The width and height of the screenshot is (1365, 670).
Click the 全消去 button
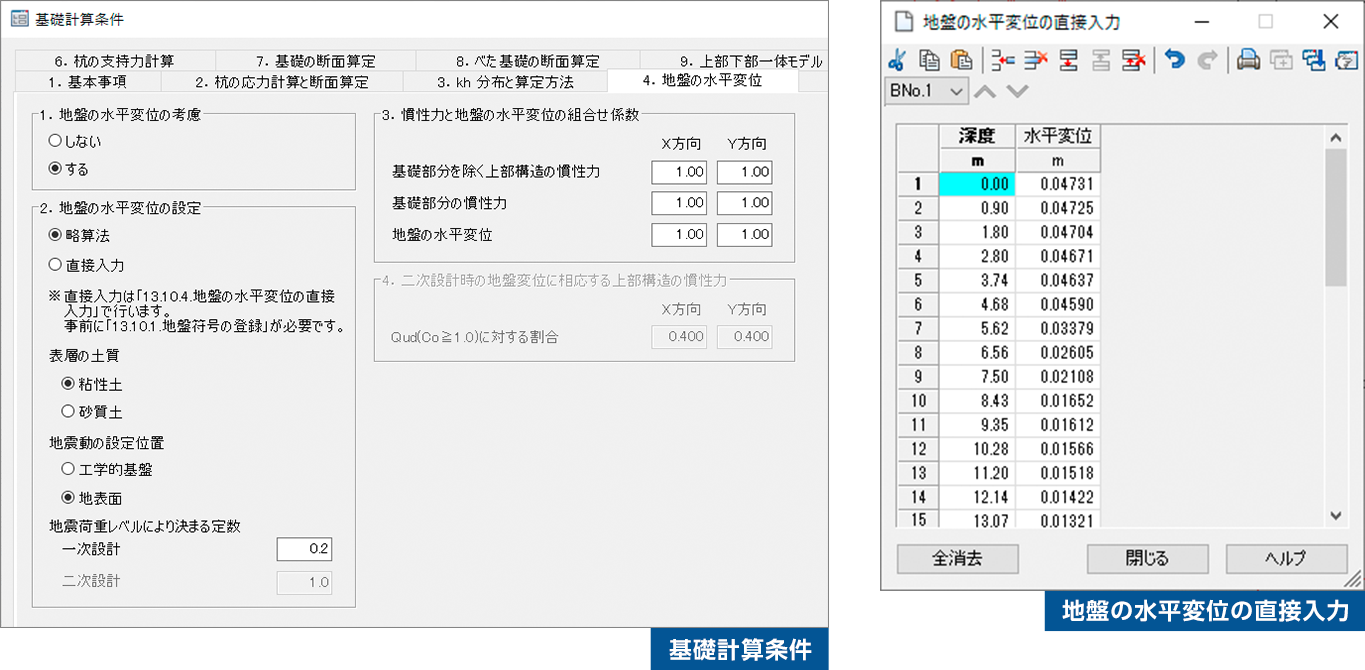[957, 559]
